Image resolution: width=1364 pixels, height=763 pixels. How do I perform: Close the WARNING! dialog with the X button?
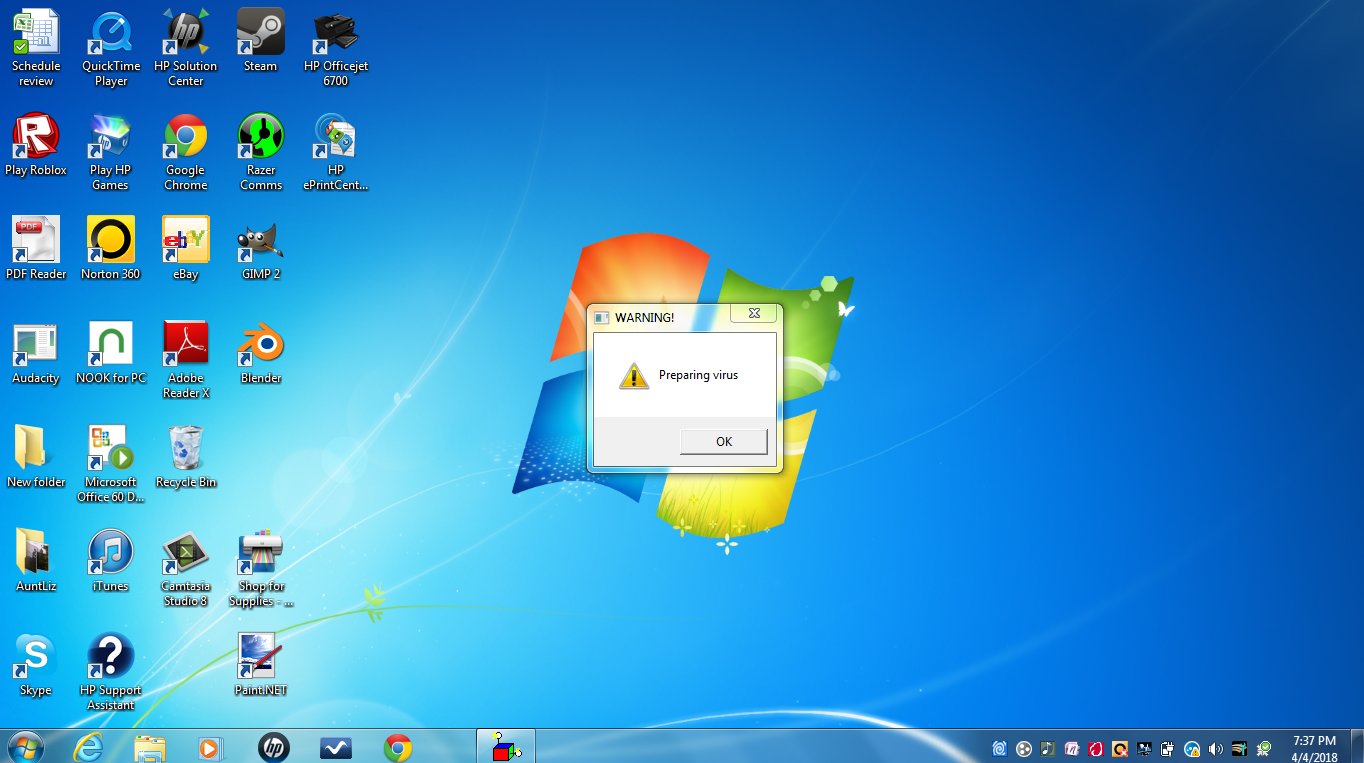pos(754,314)
